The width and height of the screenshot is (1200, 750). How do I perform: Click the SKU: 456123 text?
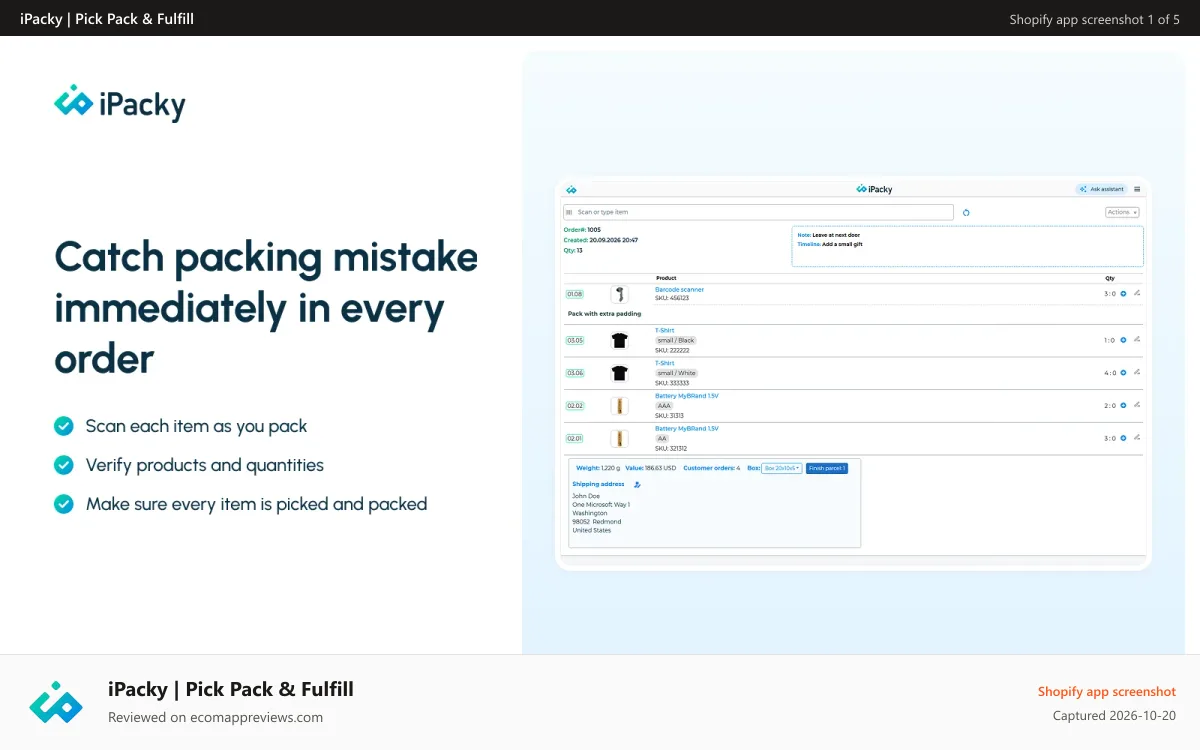point(672,298)
